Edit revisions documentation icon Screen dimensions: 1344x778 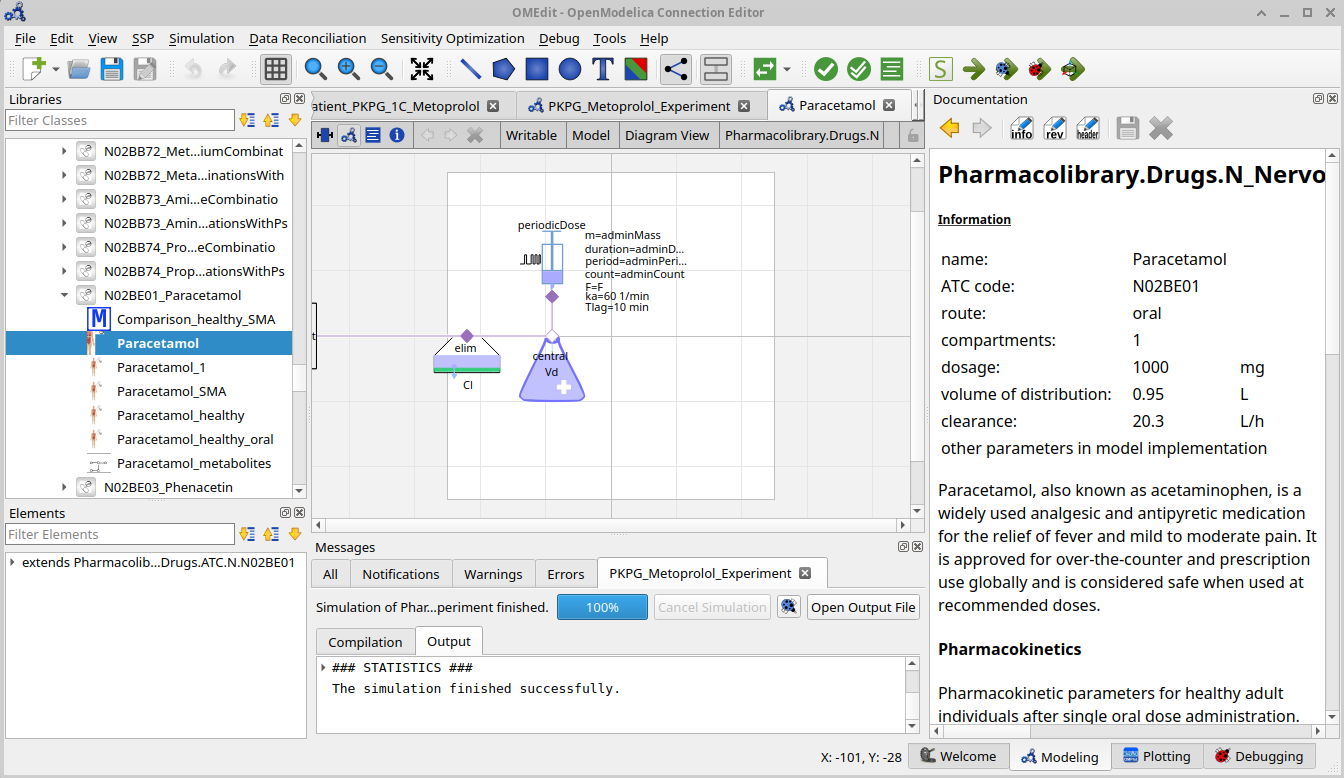(1054, 128)
